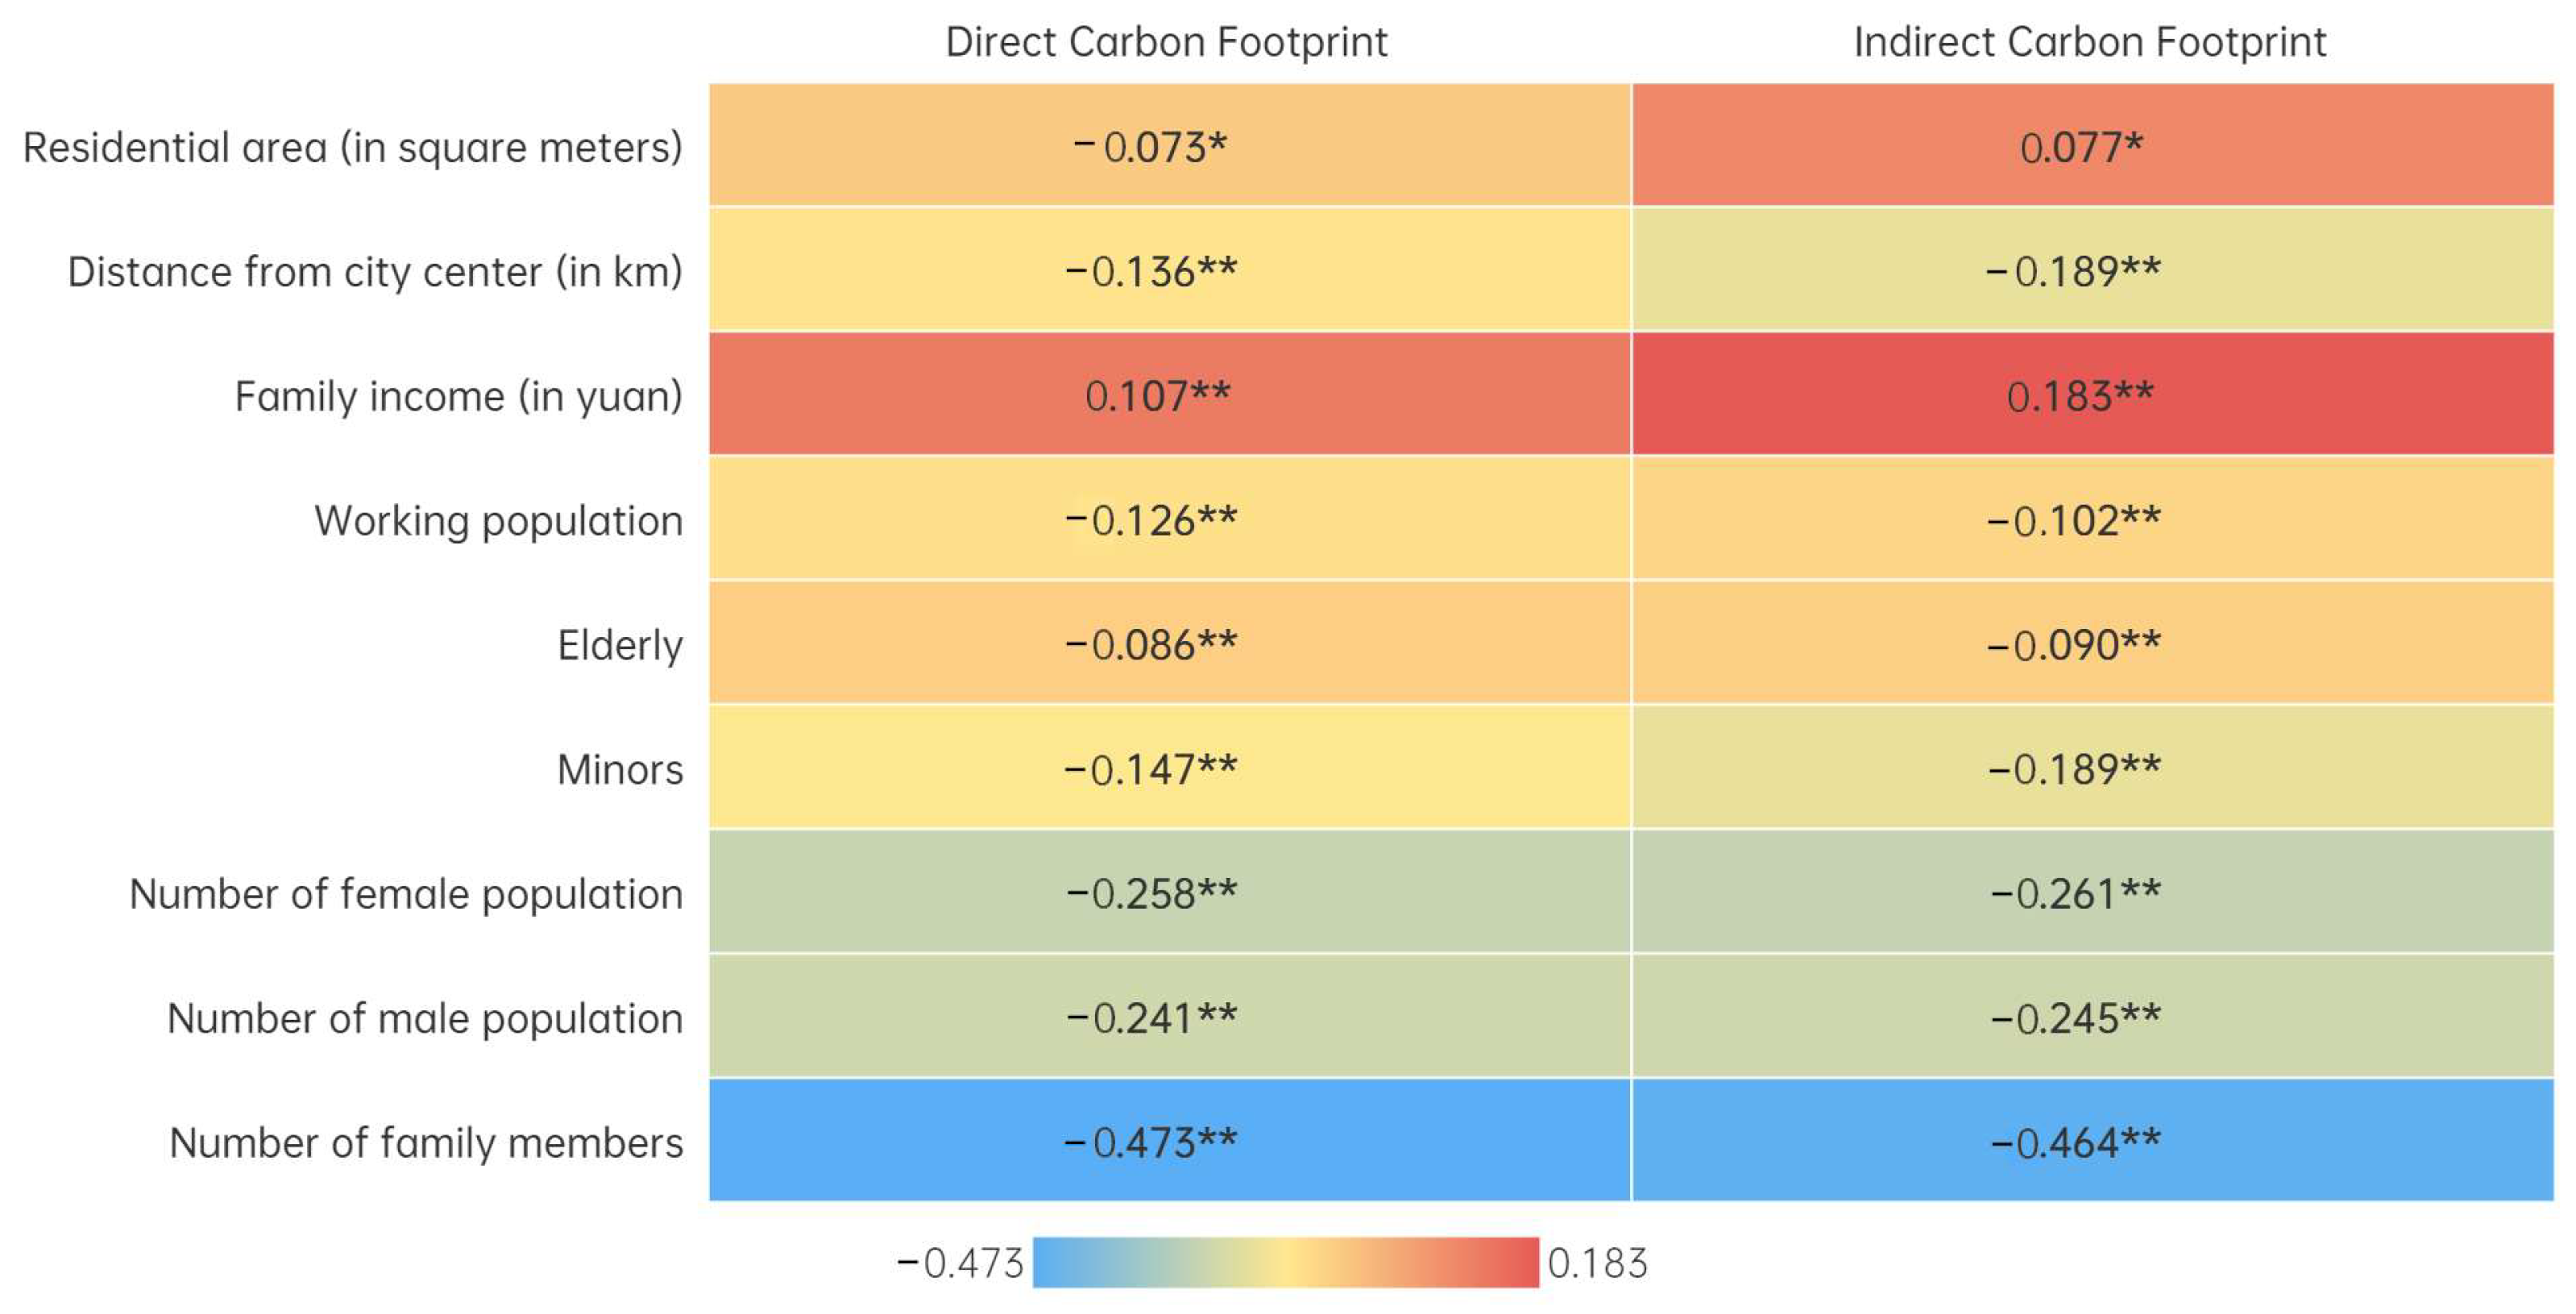Click the Working population row label

[x=498, y=521]
